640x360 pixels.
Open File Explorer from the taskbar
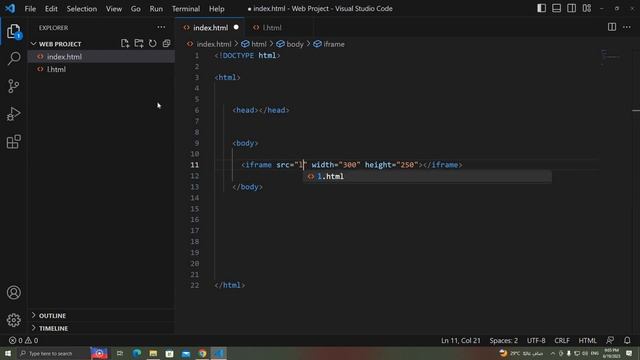click(x=153, y=353)
